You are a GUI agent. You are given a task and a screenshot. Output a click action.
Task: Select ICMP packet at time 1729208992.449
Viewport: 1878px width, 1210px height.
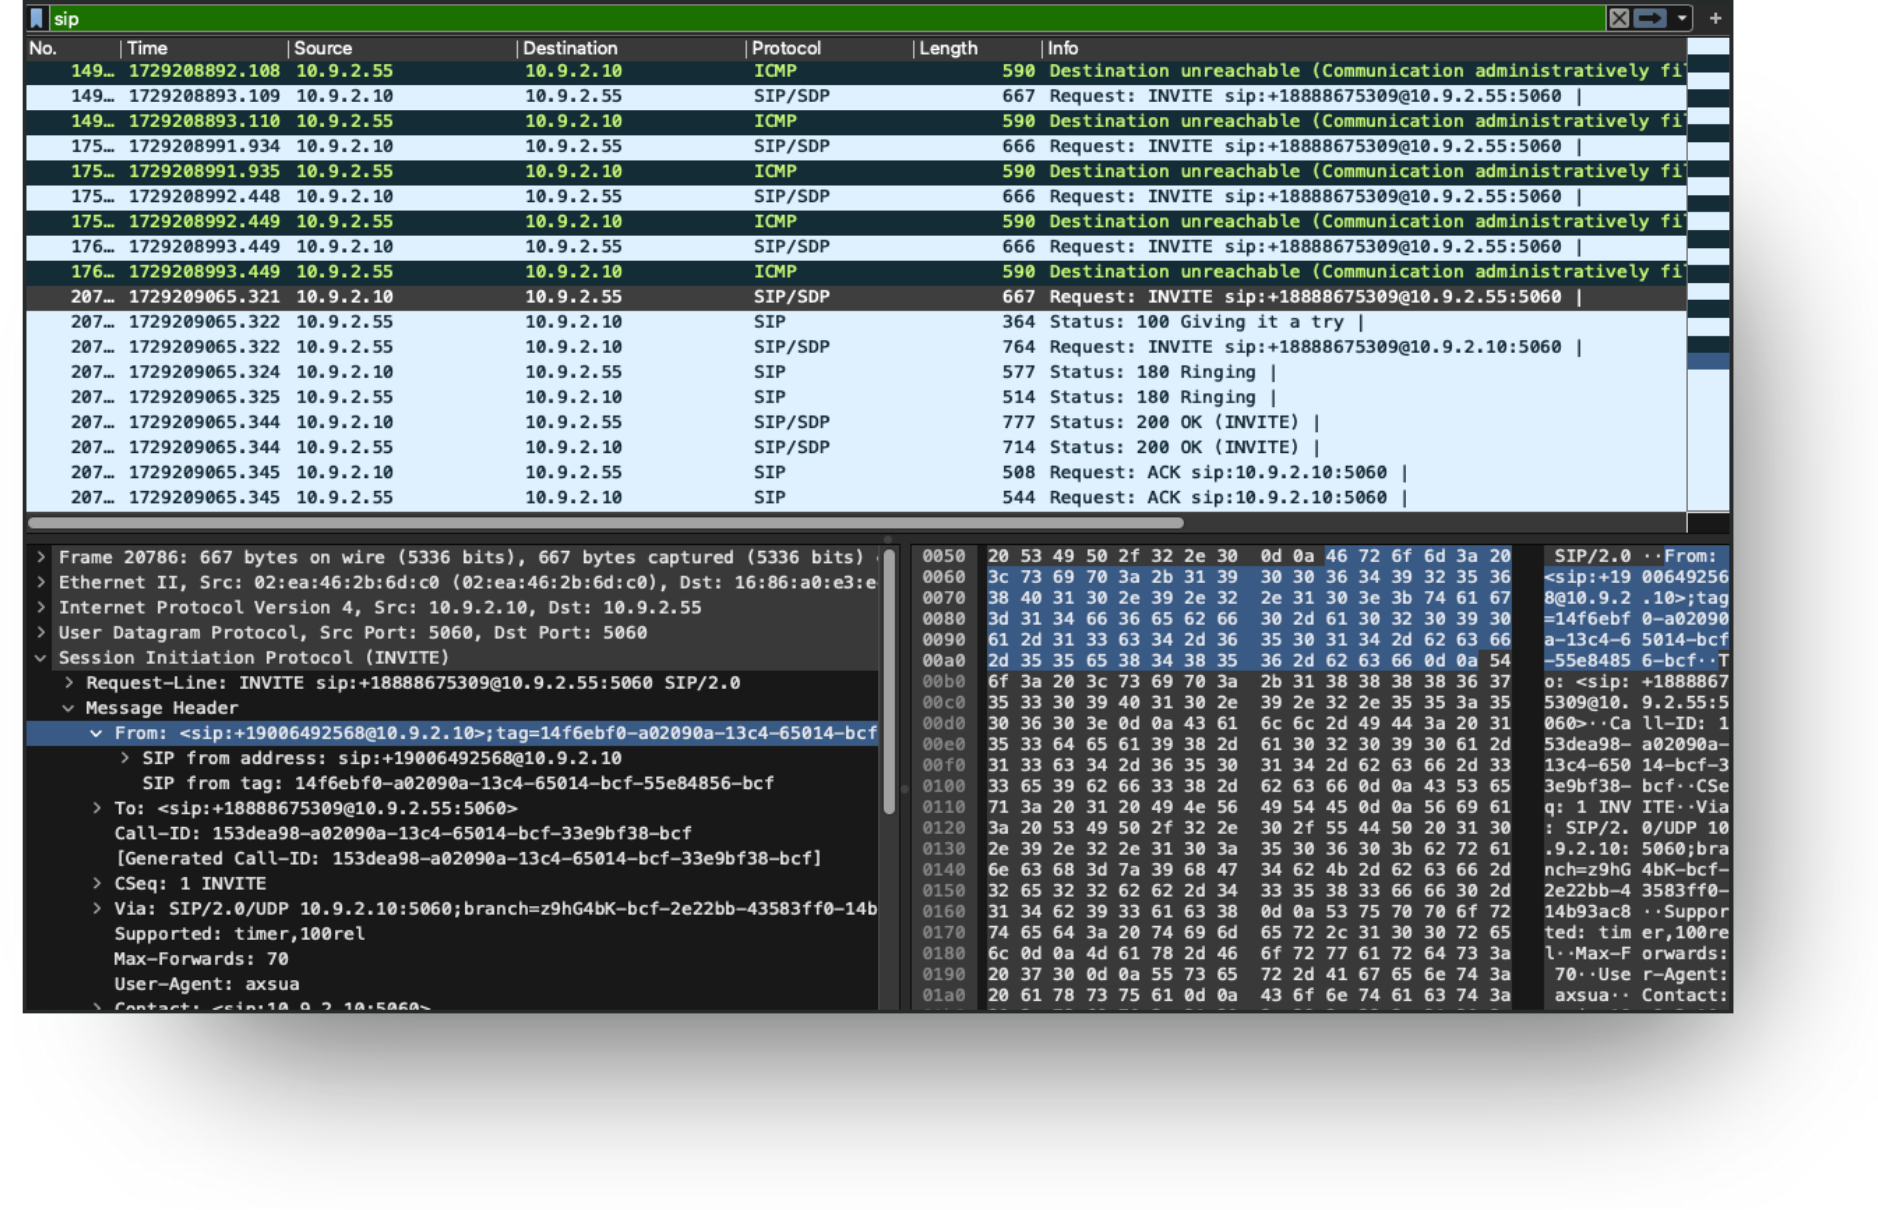point(855,221)
